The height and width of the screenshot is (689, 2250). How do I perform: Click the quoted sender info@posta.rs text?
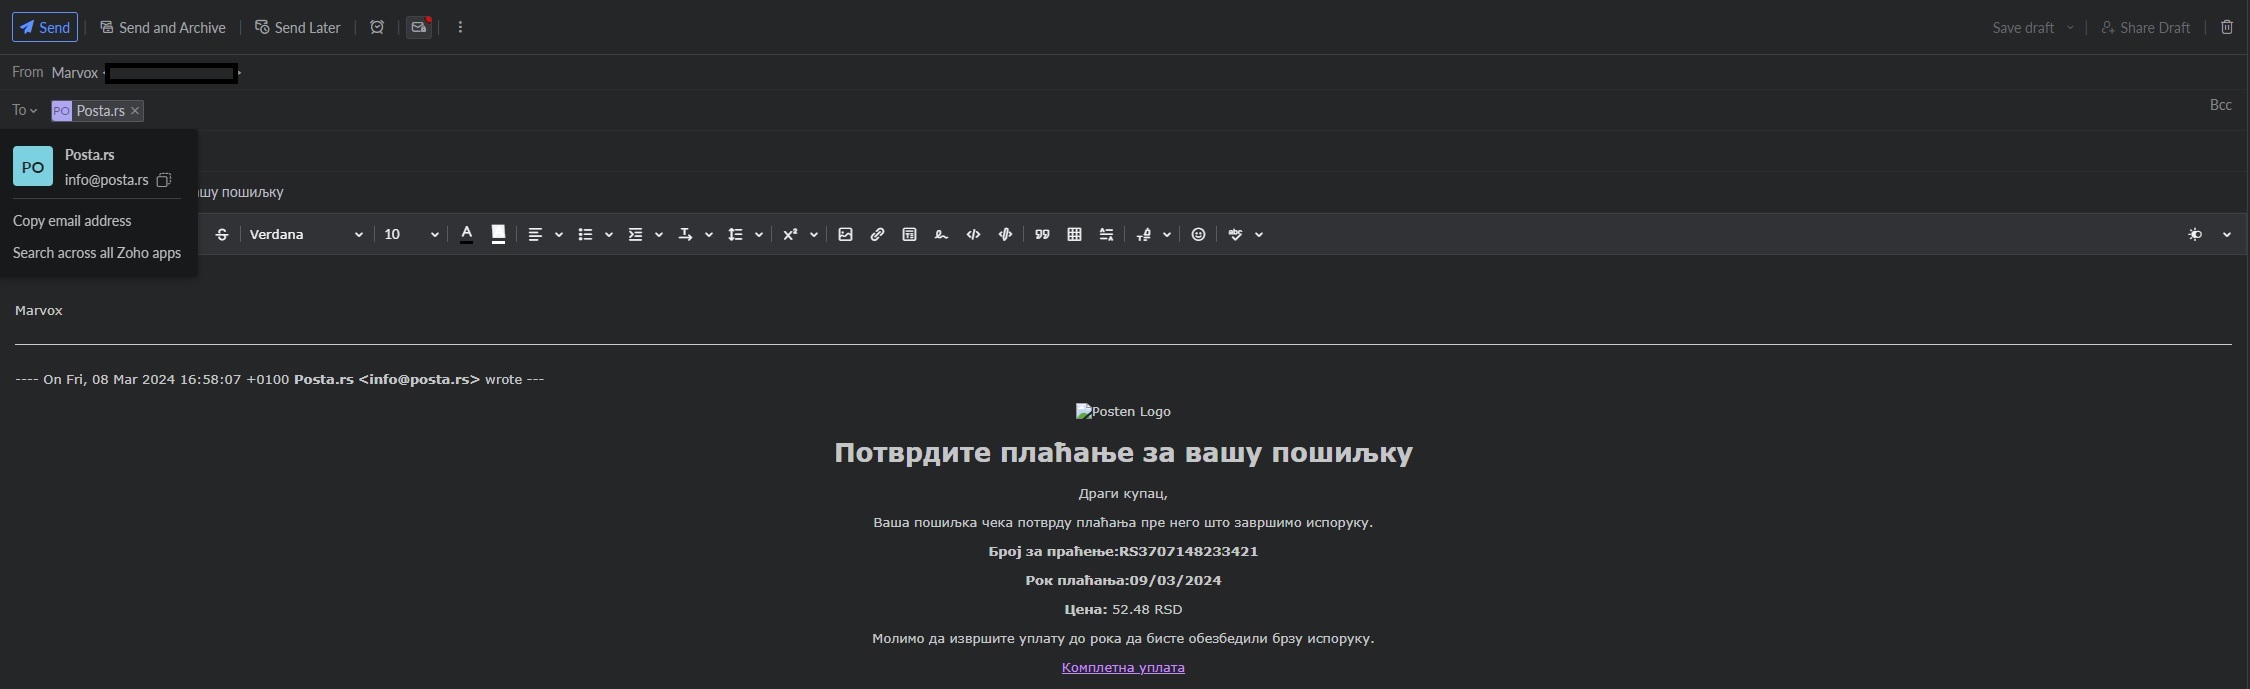419,380
